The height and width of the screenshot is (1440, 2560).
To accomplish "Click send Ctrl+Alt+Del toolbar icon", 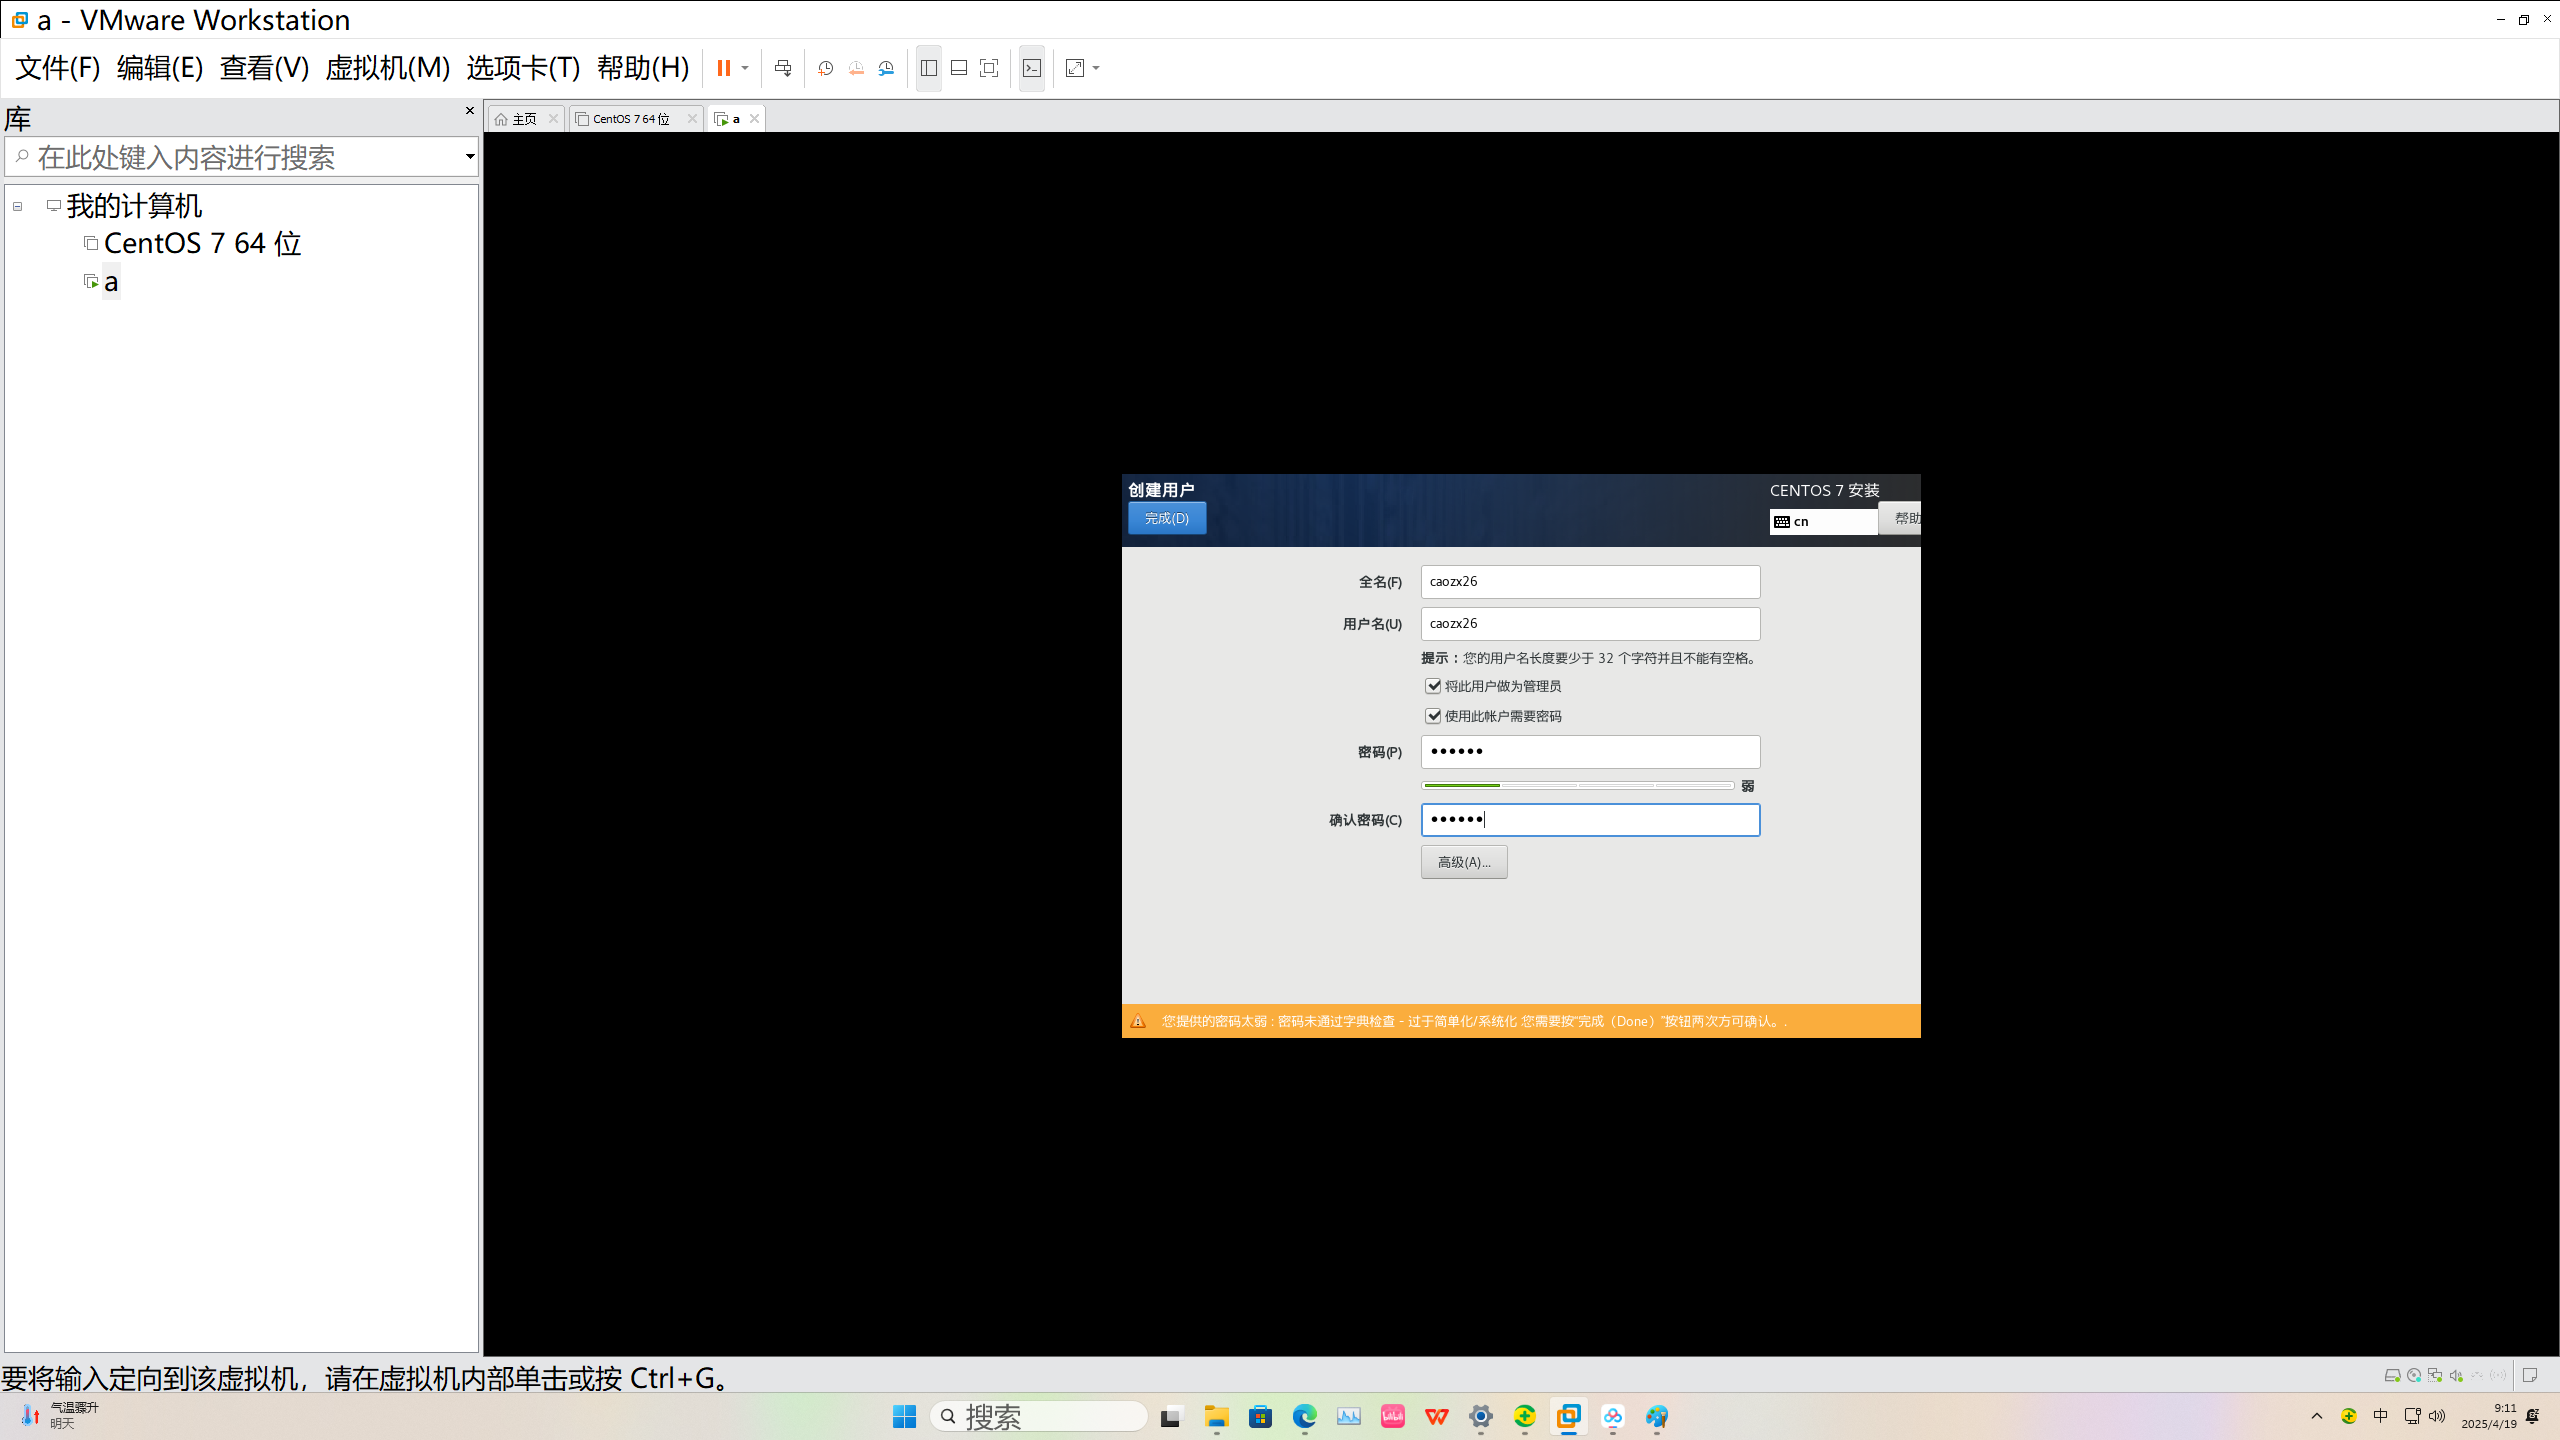I will [783, 68].
